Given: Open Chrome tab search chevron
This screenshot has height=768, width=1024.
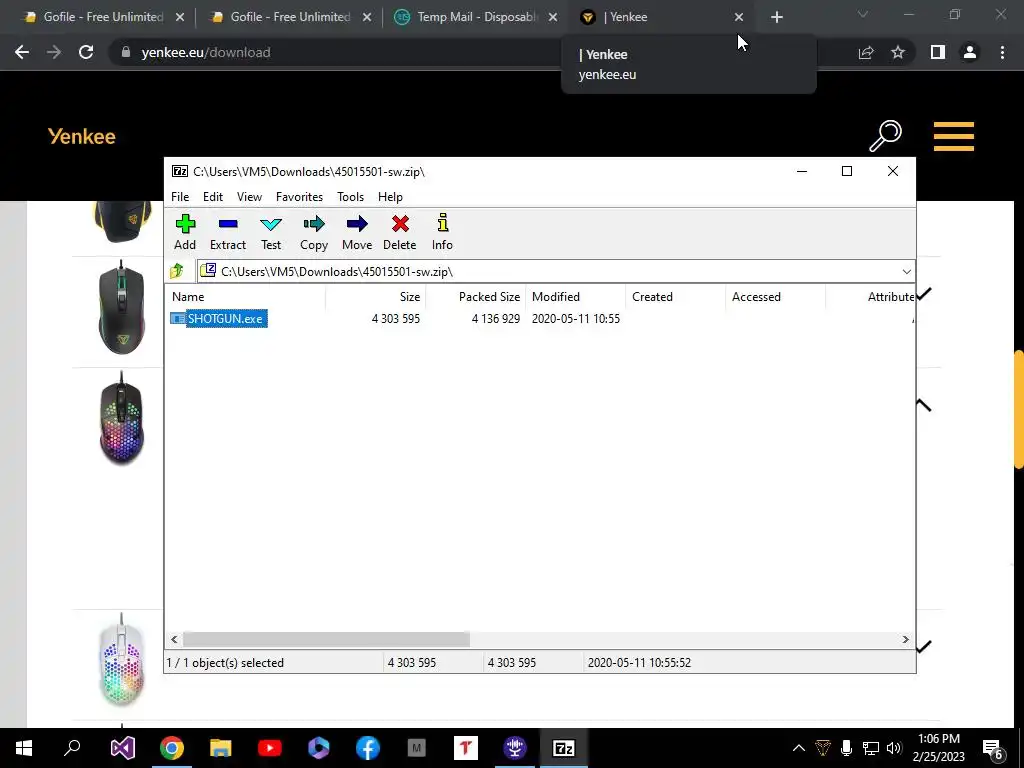Looking at the screenshot, I should (x=863, y=14).
